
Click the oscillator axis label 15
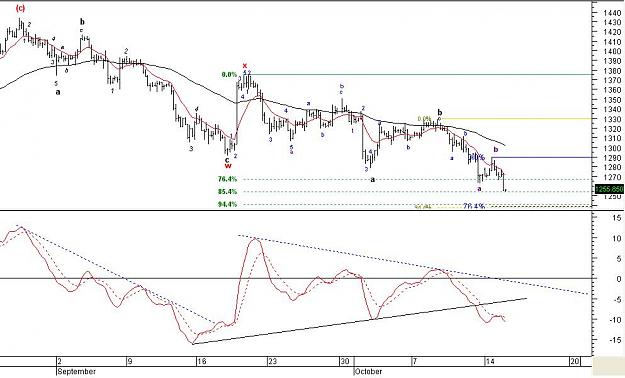[x=617, y=218]
